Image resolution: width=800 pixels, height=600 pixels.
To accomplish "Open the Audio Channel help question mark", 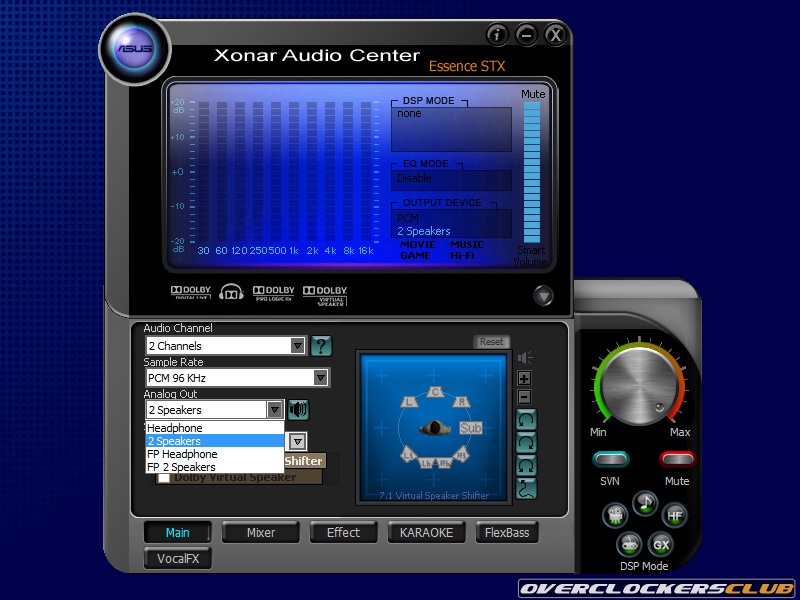I will pos(321,346).
